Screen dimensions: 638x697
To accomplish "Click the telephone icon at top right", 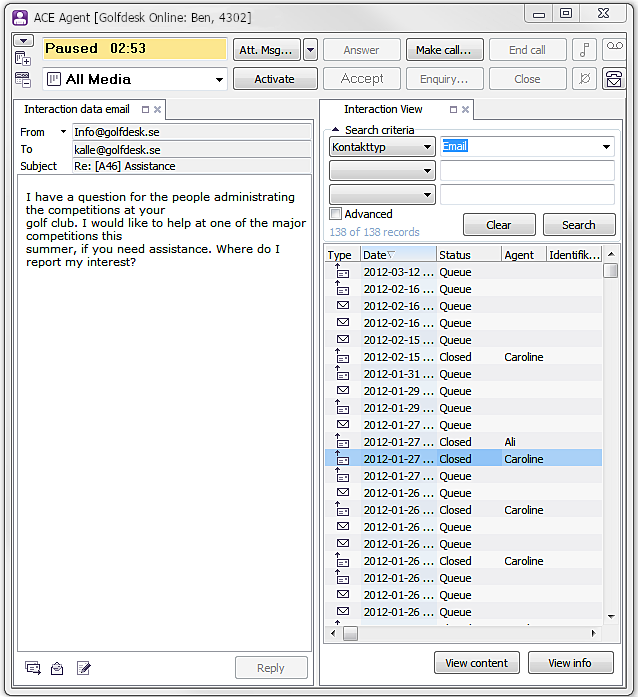I will [614, 79].
